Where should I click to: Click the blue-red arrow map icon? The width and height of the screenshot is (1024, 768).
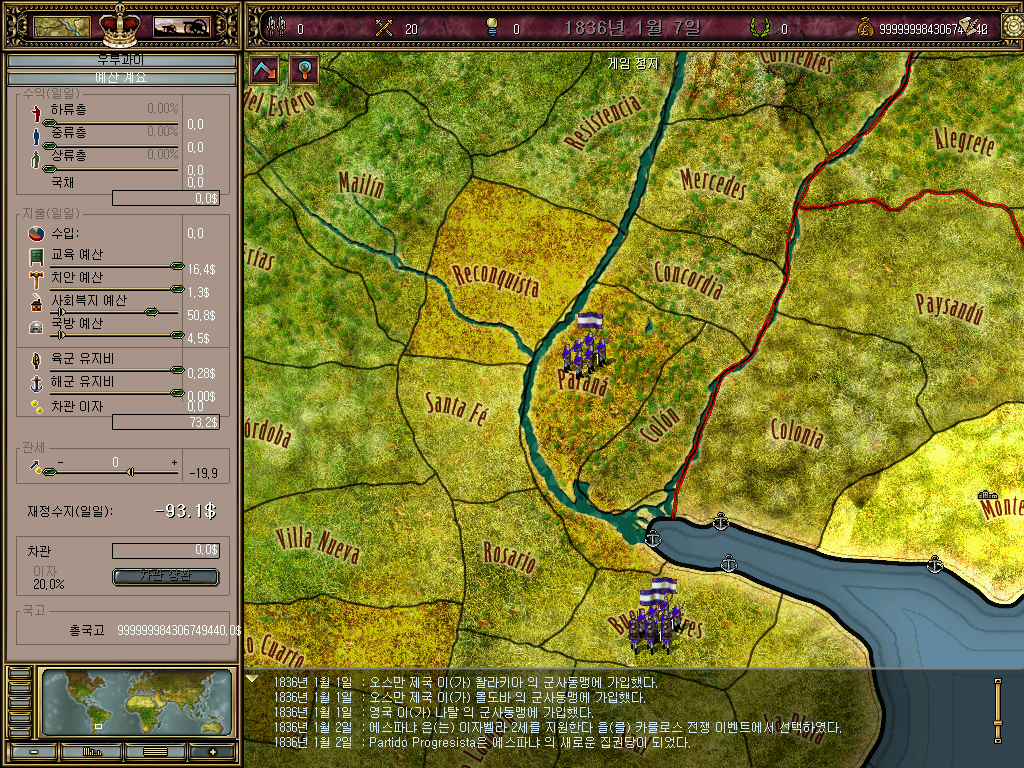[x=264, y=69]
